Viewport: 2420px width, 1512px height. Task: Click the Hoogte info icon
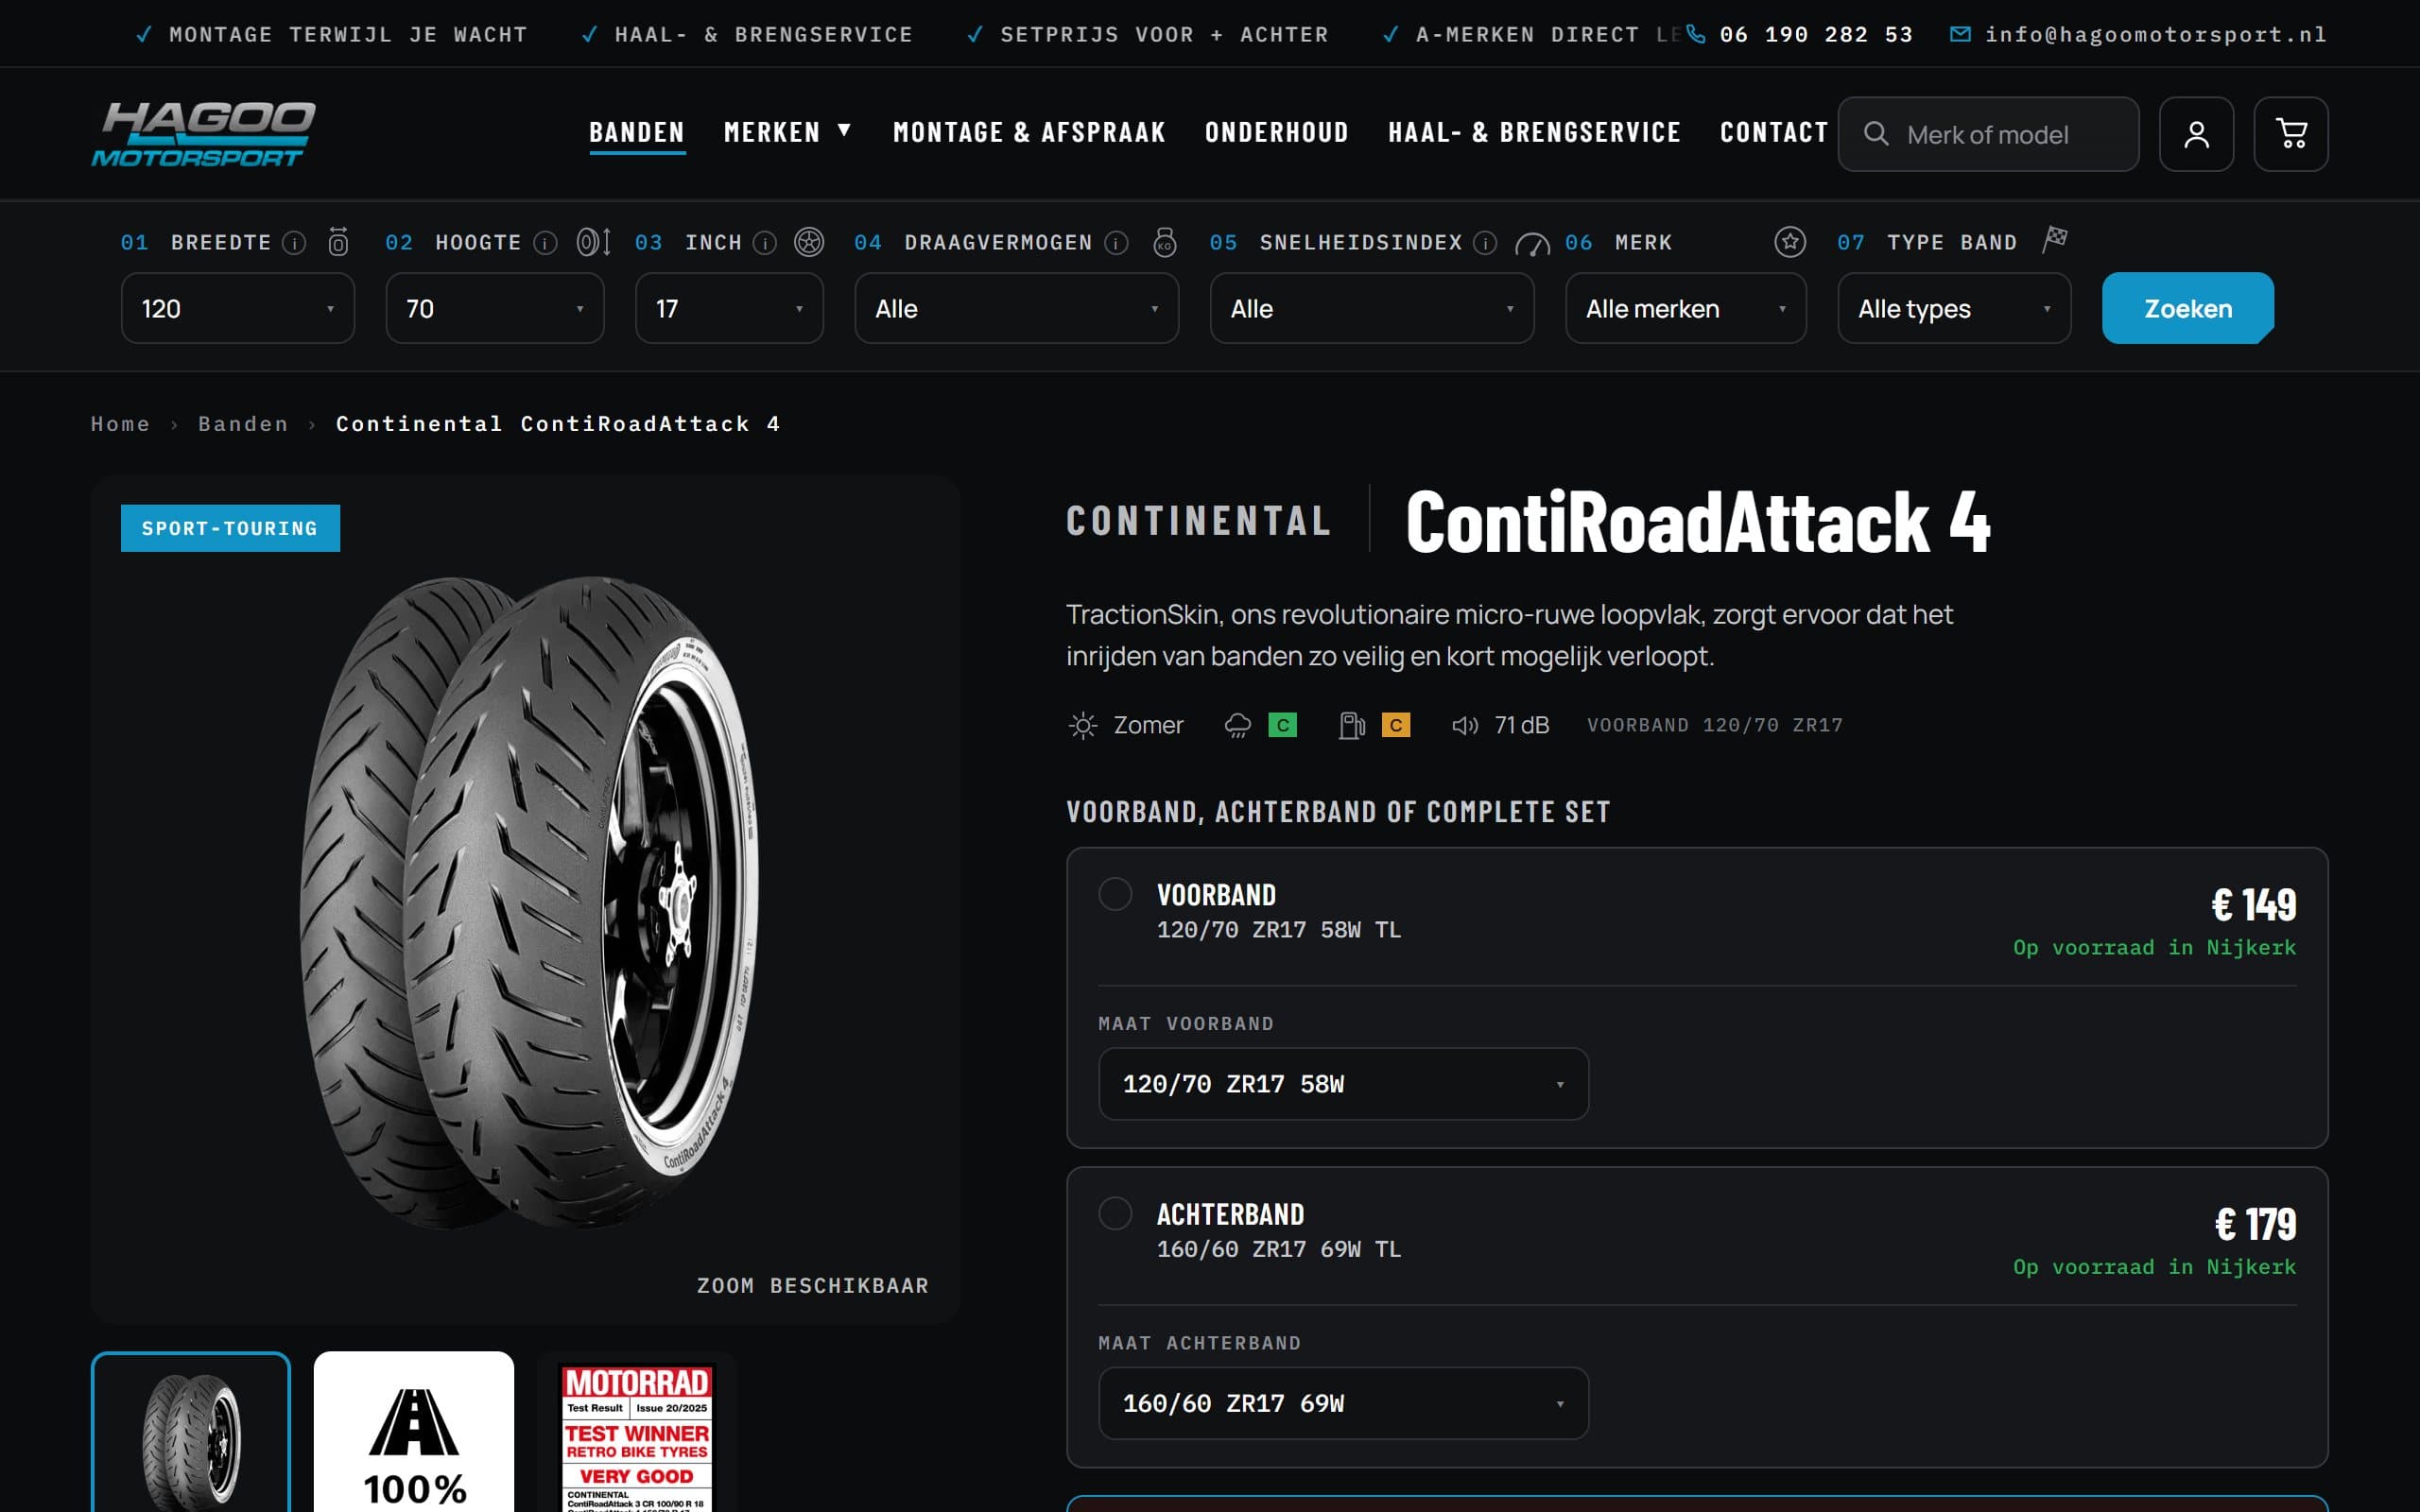[x=545, y=243]
